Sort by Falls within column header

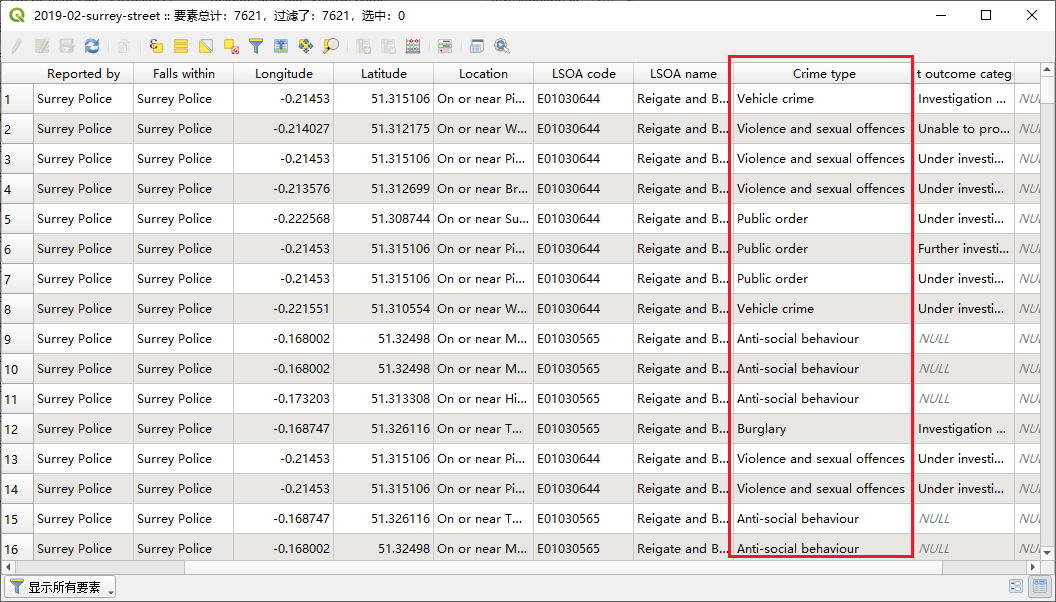[x=184, y=73]
